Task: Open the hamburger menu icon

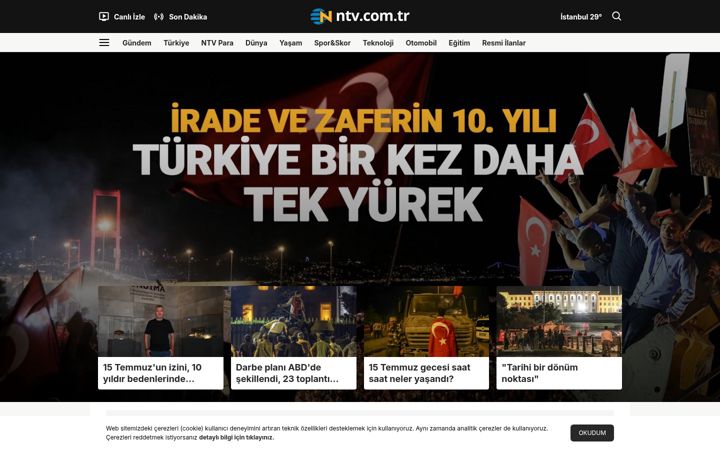Action: click(104, 43)
